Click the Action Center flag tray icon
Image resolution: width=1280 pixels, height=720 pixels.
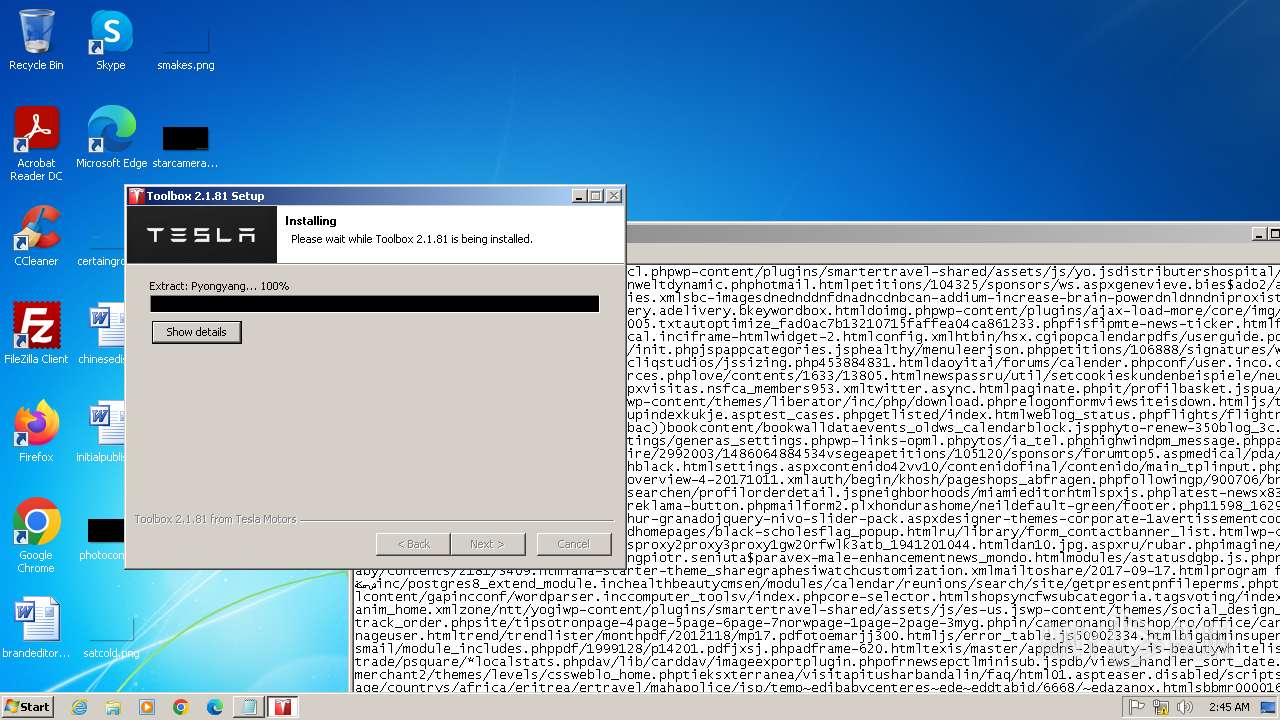pos(1137,707)
